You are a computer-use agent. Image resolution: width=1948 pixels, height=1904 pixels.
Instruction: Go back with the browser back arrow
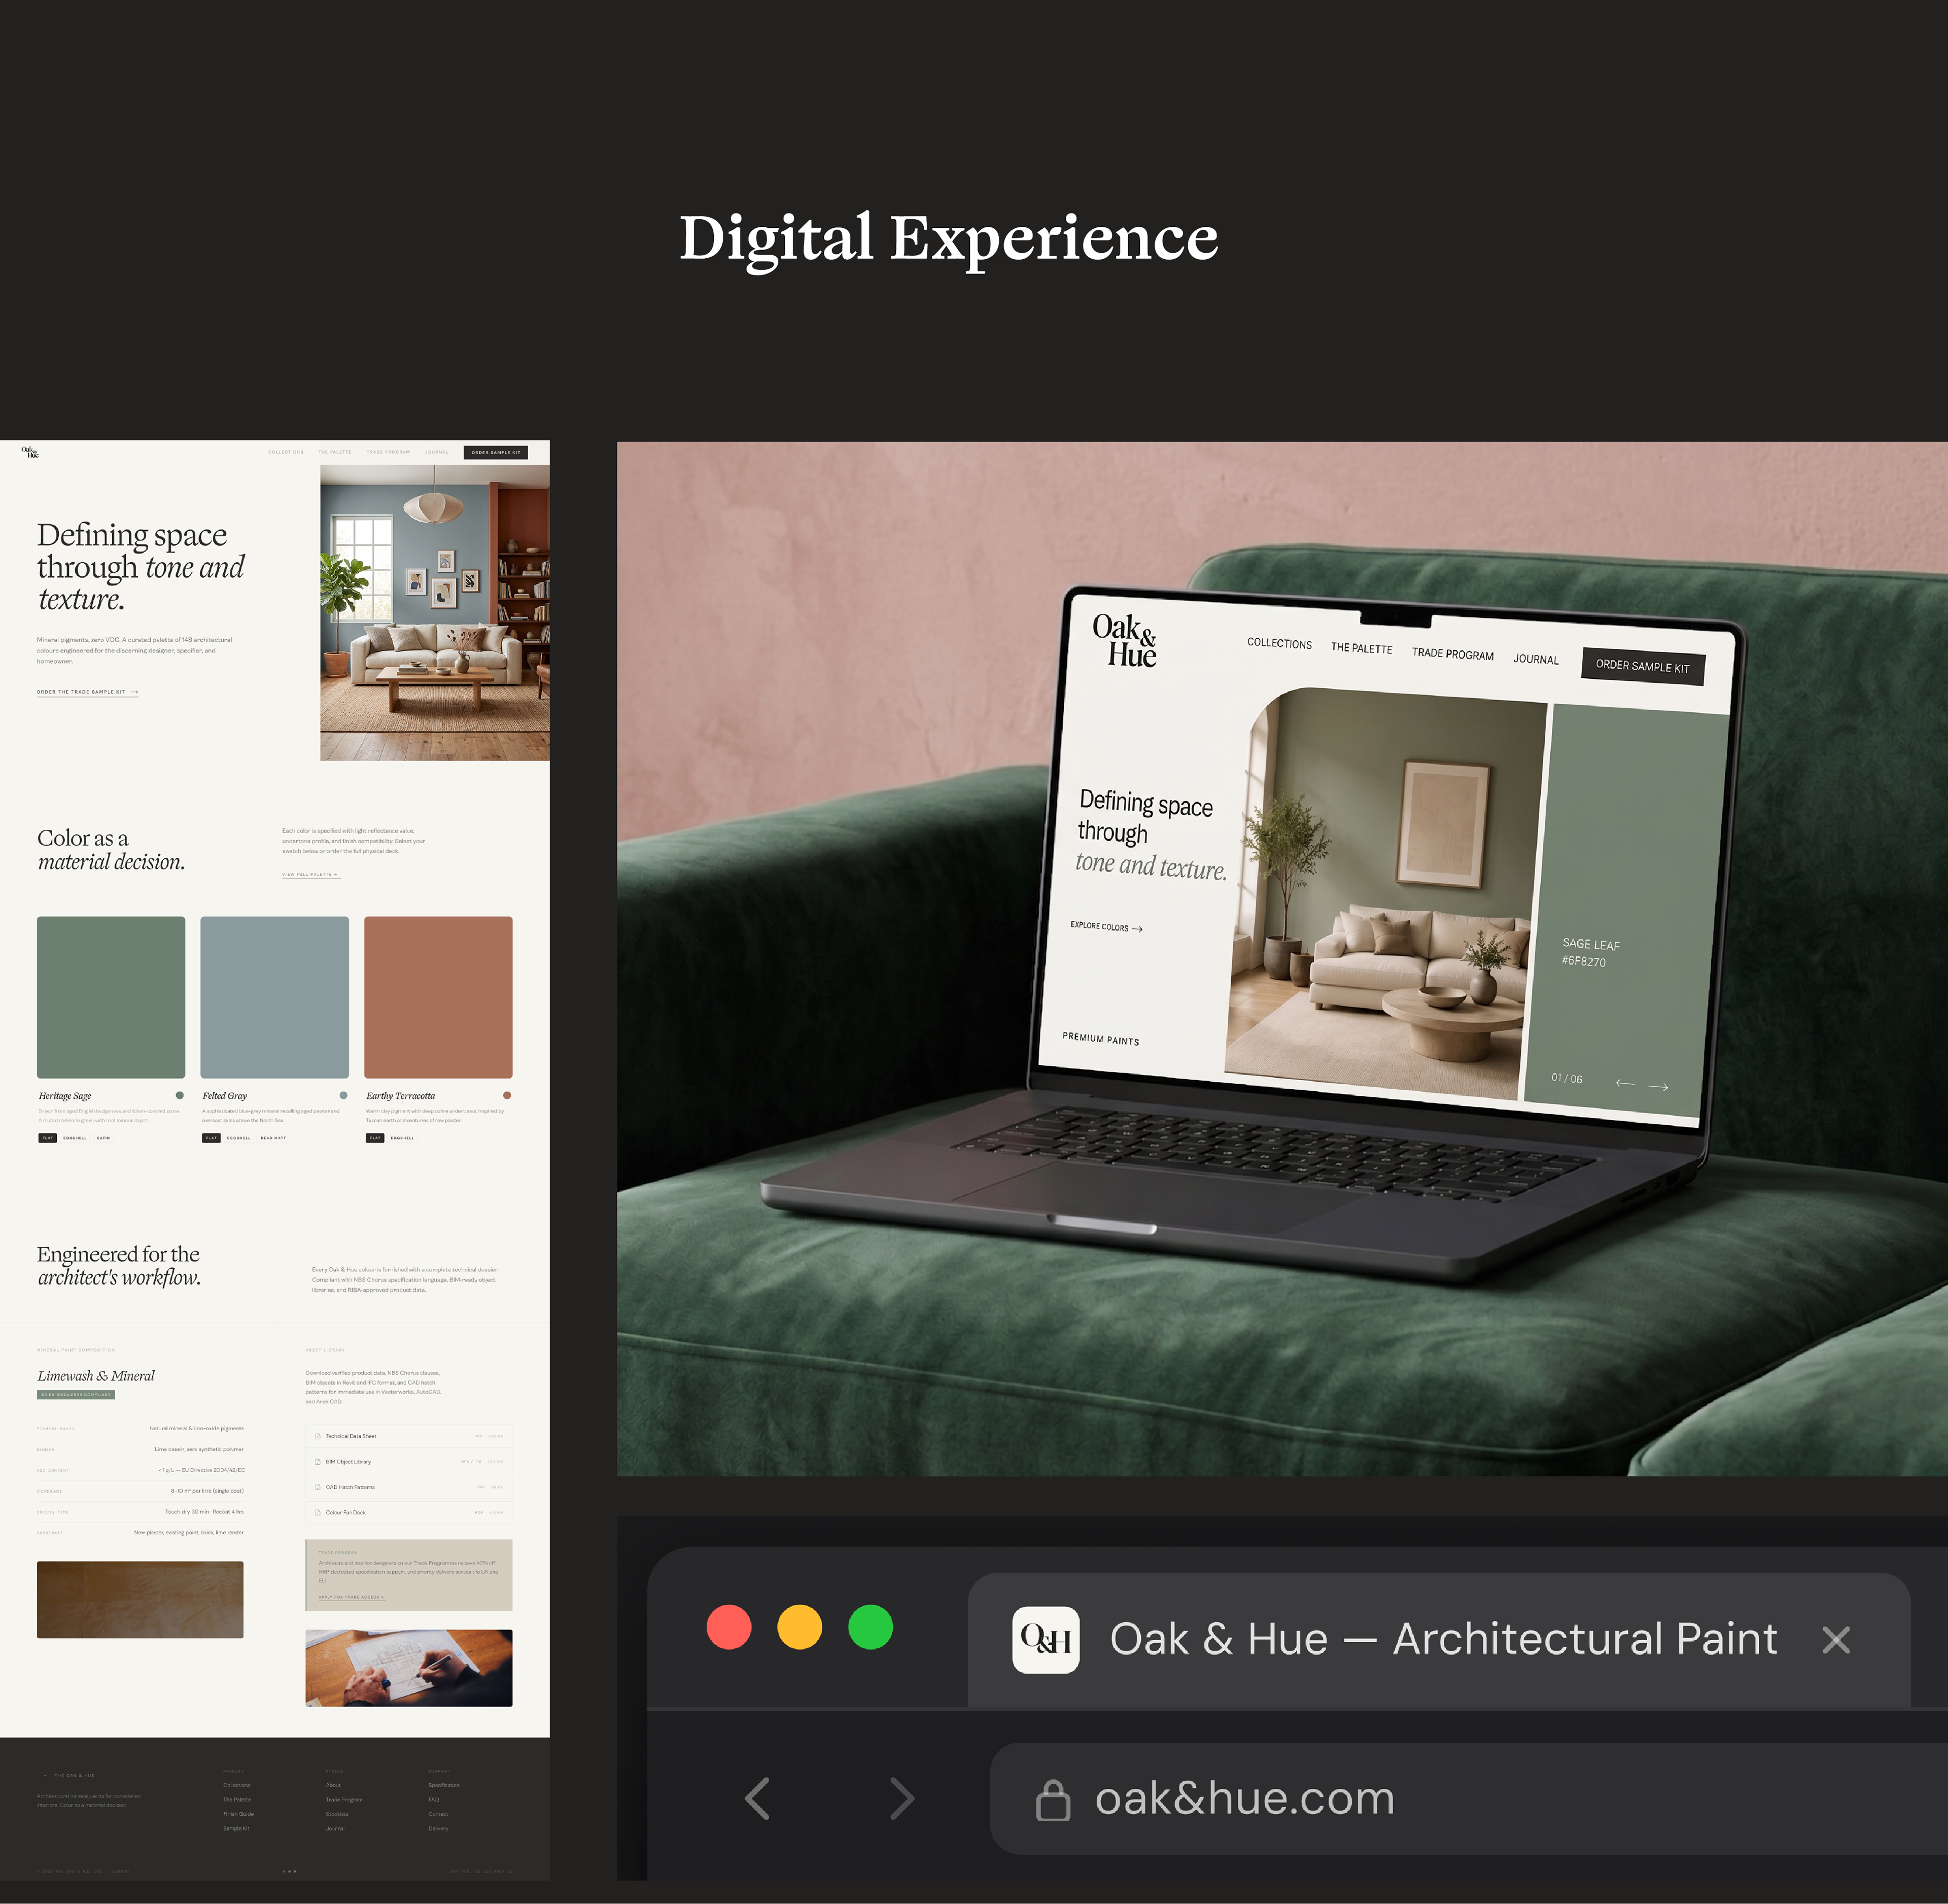click(758, 1798)
